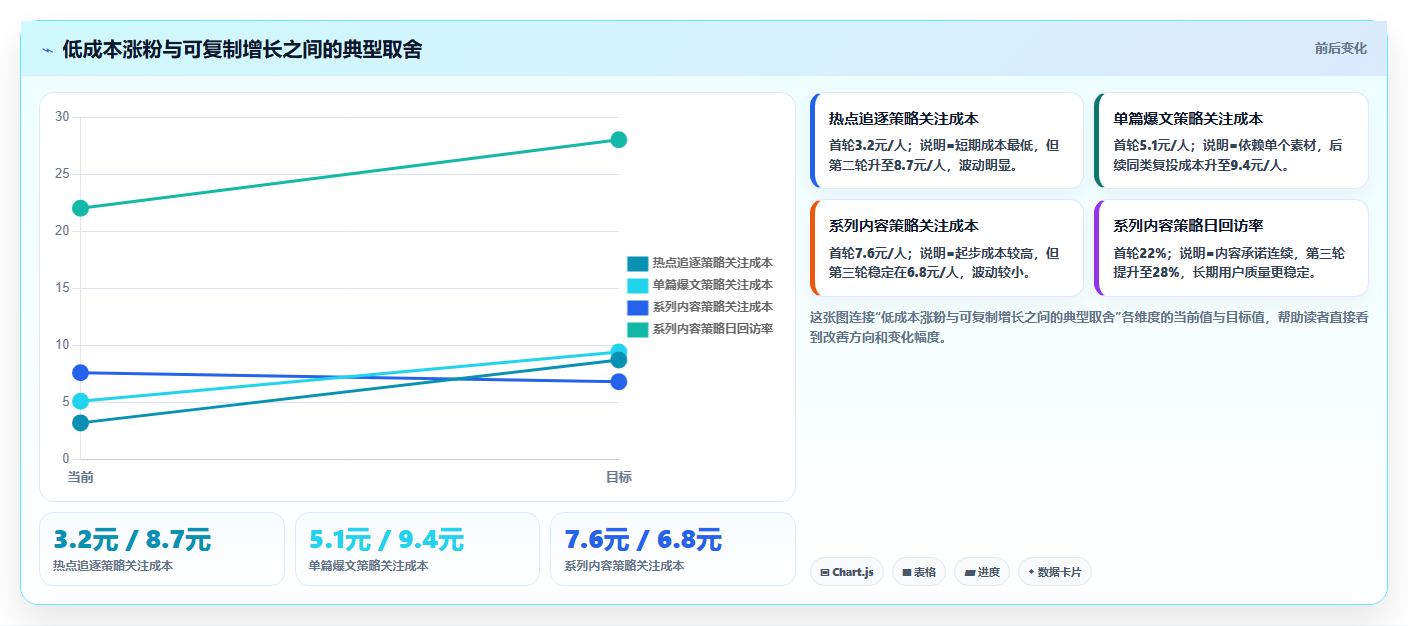Click the green 目标 data point at 28
The image size is (1408, 626).
(618, 140)
